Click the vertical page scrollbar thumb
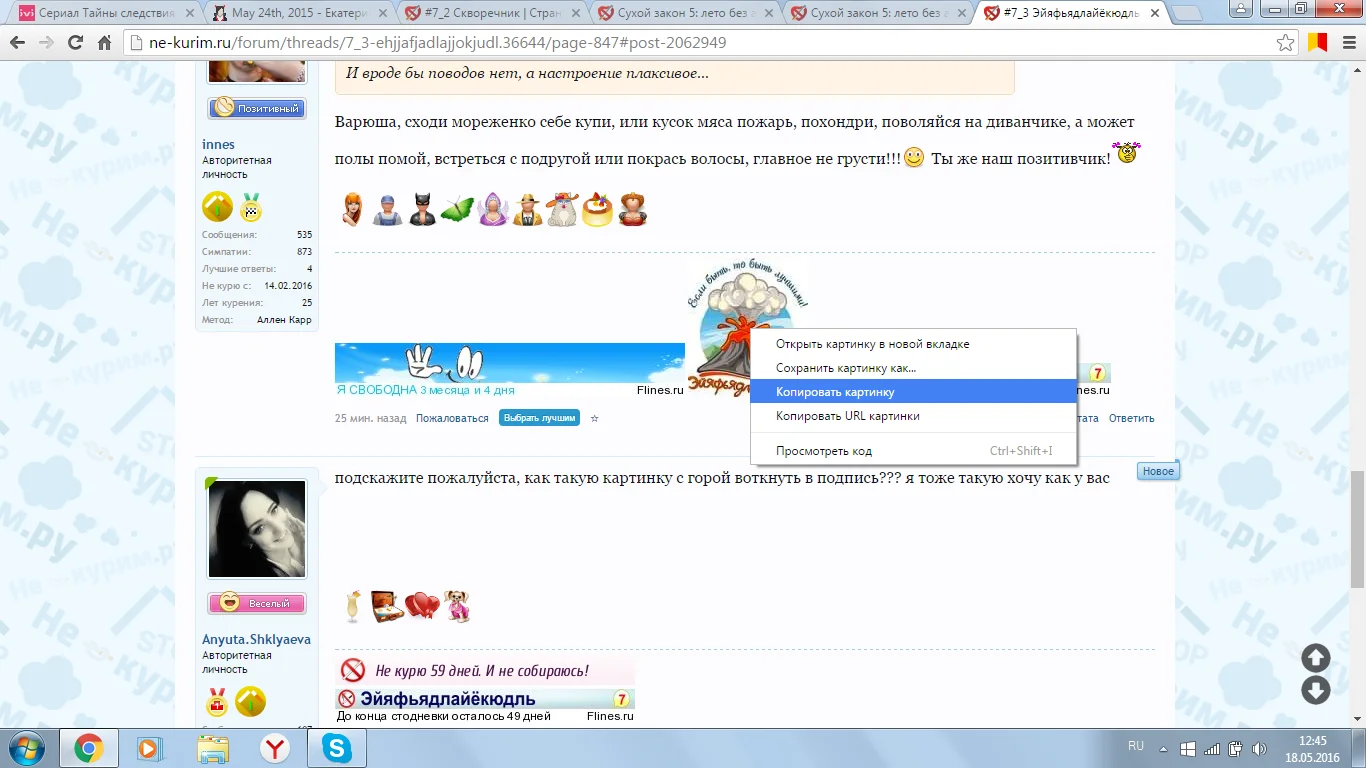This screenshot has width=1366, height=768. pos(1357,528)
